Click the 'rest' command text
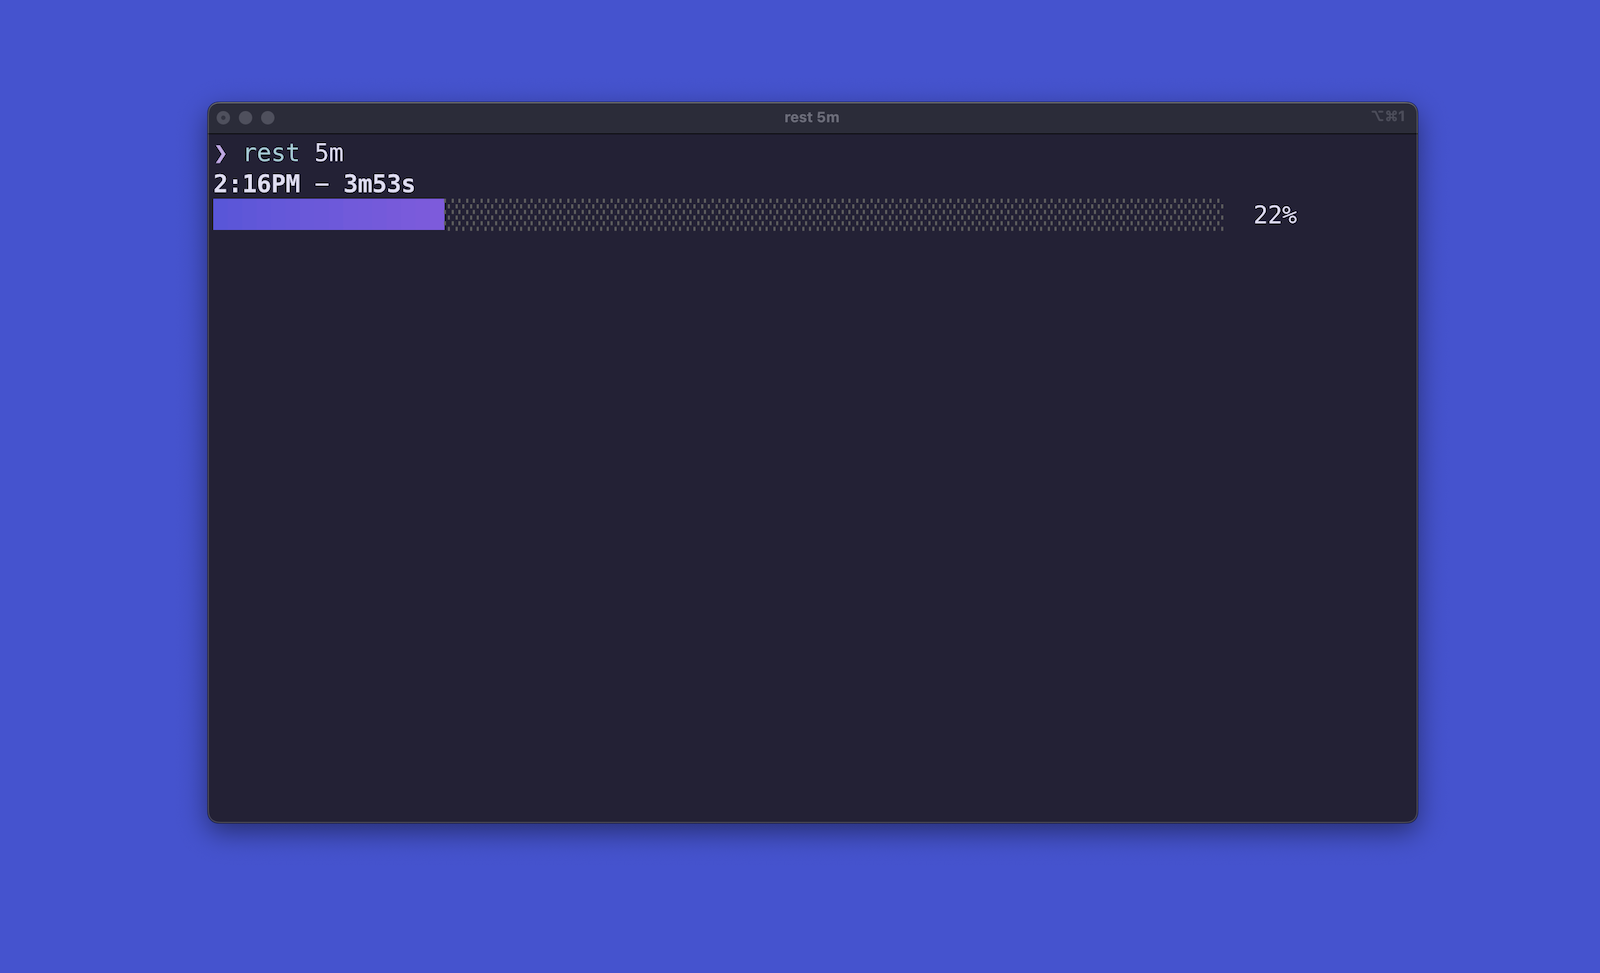The width and height of the screenshot is (1600, 973). point(271,153)
